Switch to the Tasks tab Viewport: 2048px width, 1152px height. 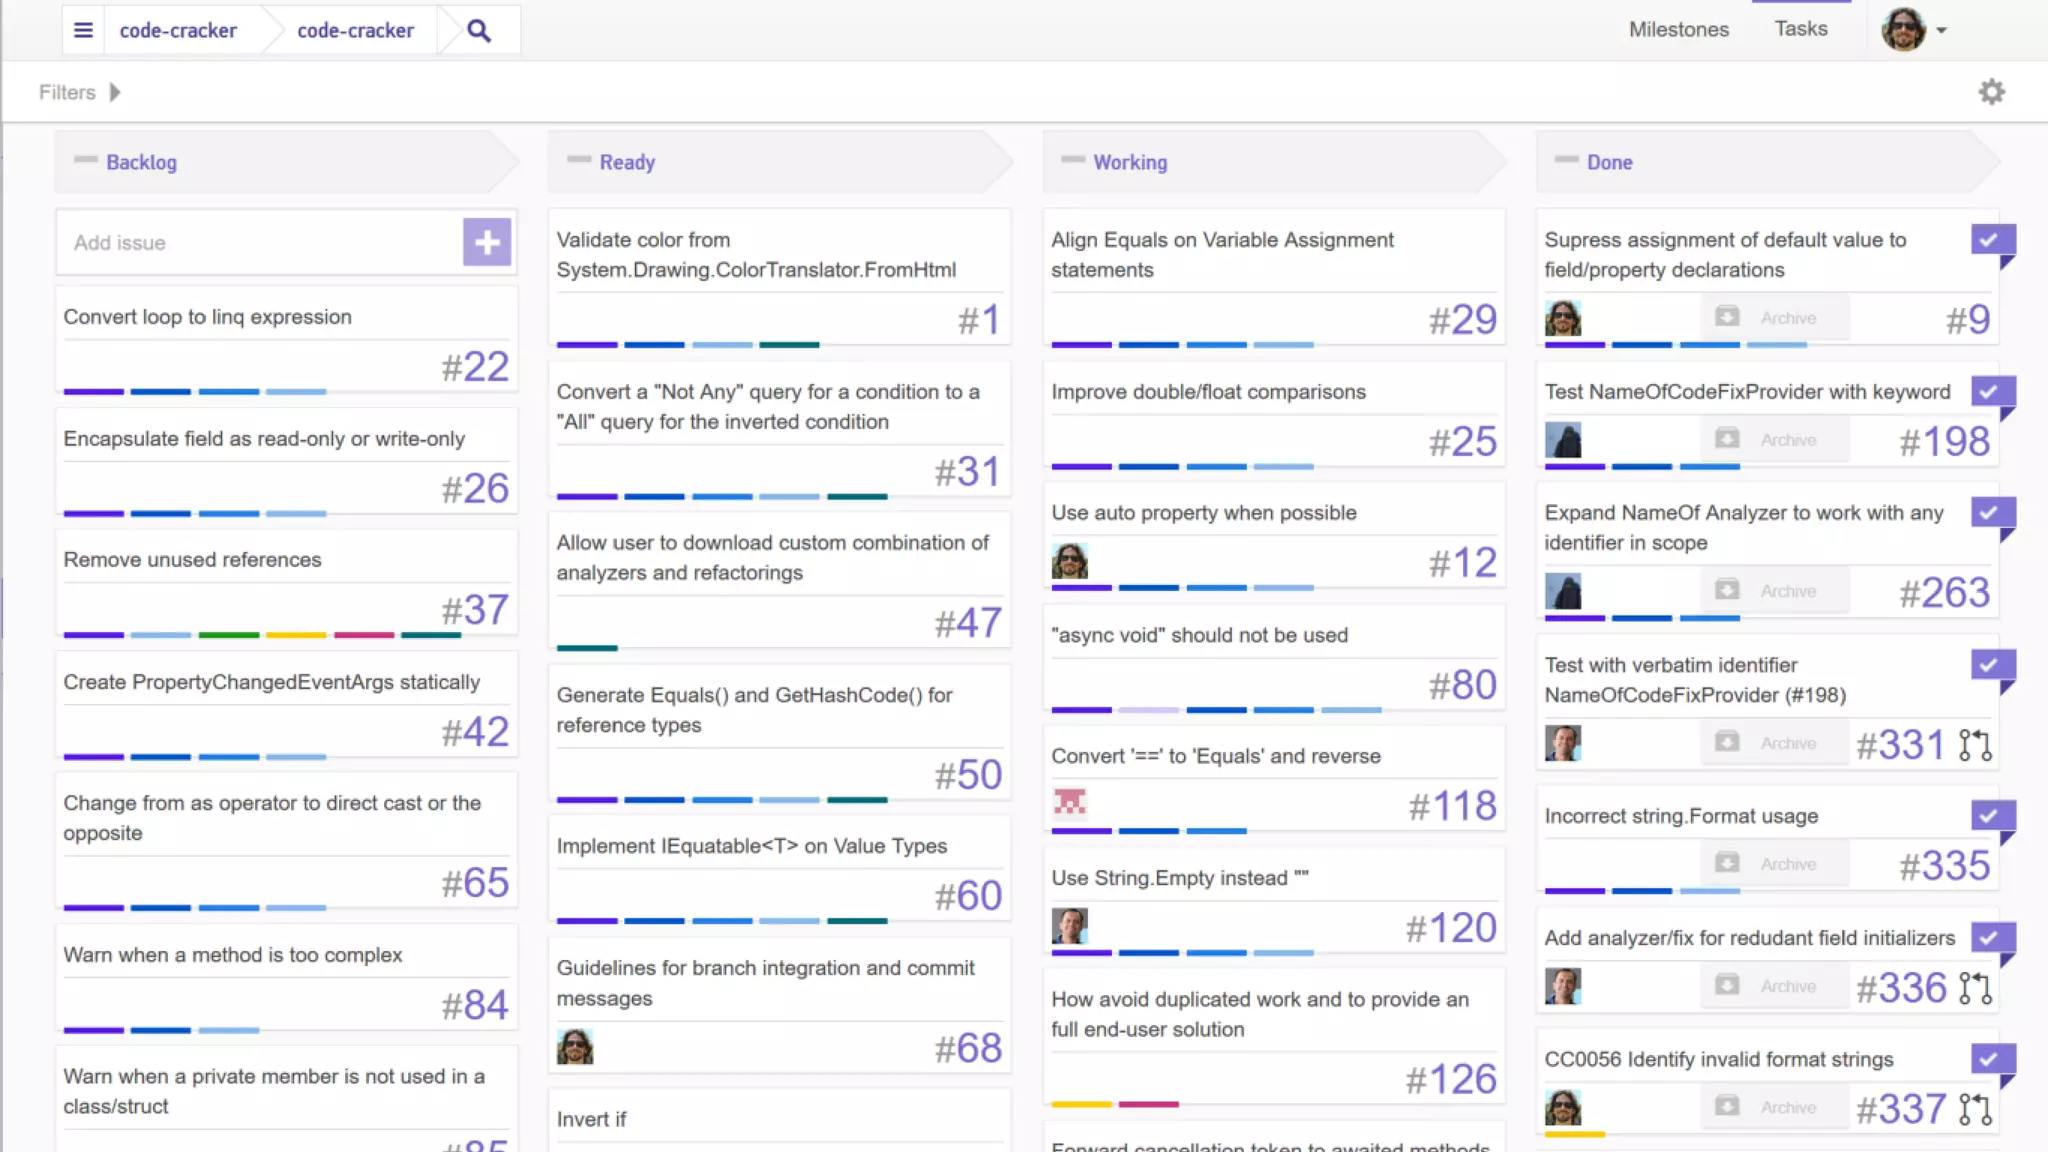[x=1800, y=29]
